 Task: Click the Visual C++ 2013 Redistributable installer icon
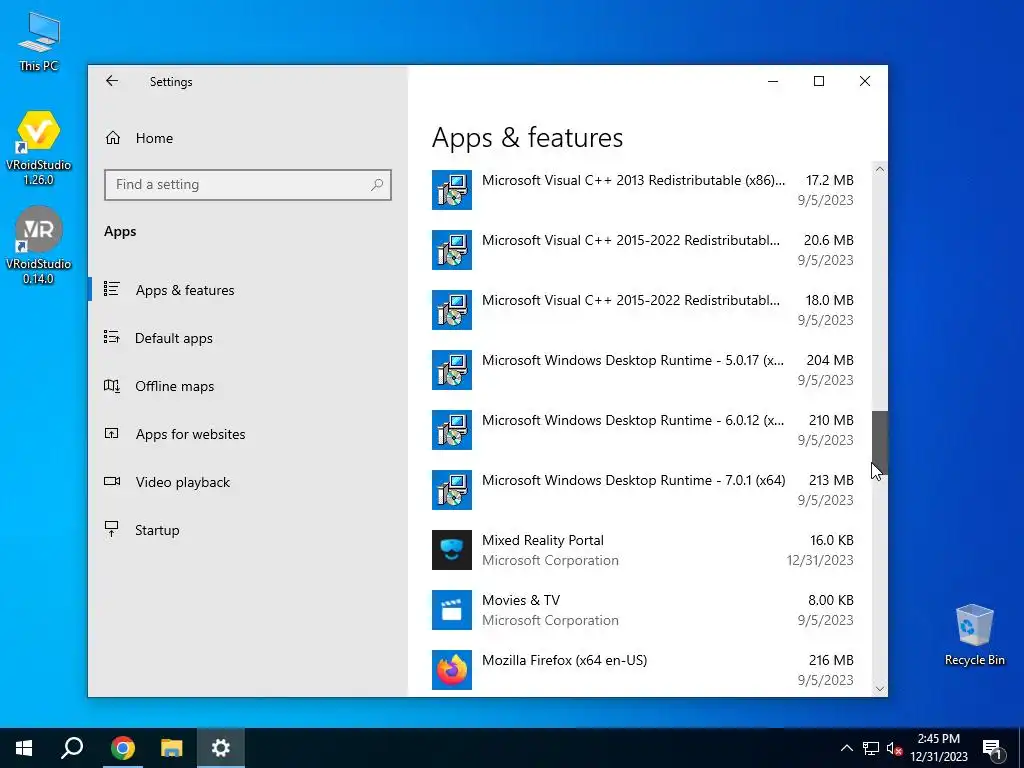452,190
